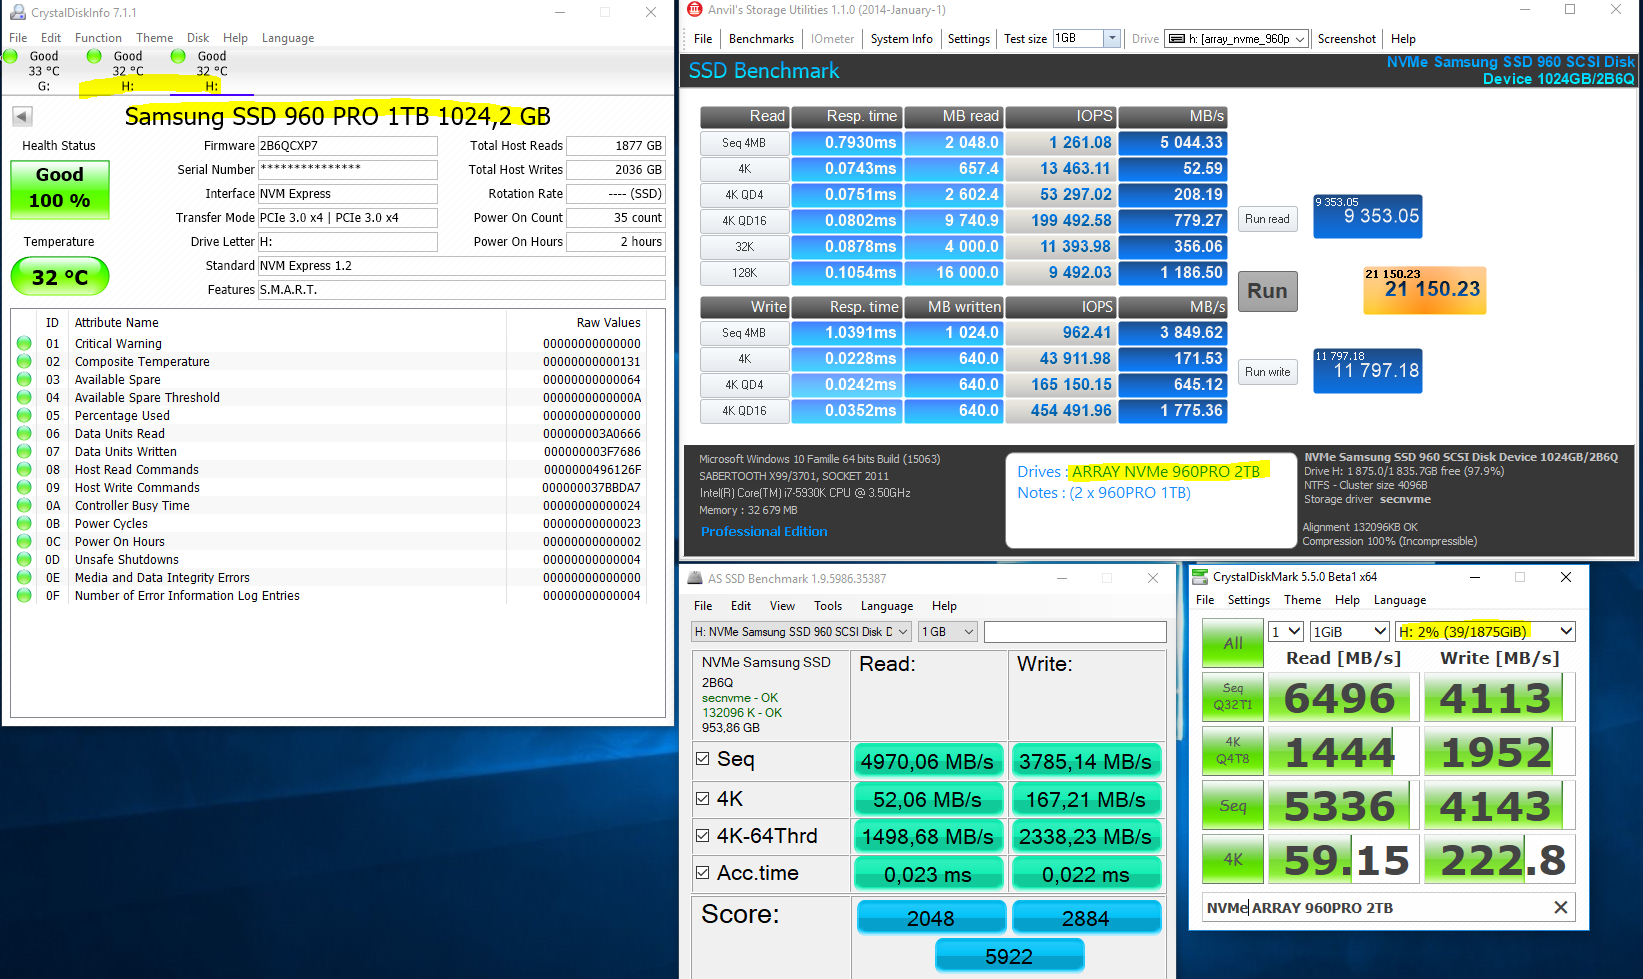Click the Drives ARRAY NVMe 960PRO 2TB text
Viewport: 1643px width, 979px height.
[1139, 472]
